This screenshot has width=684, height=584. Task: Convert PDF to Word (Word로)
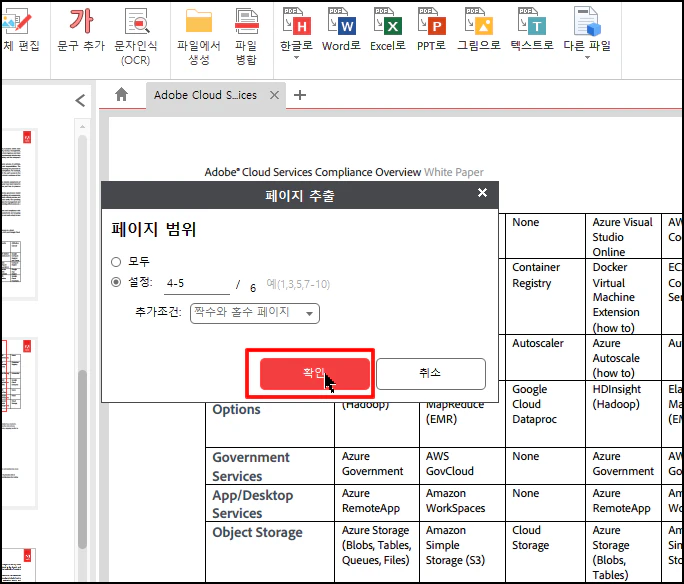(x=342, y=31)
